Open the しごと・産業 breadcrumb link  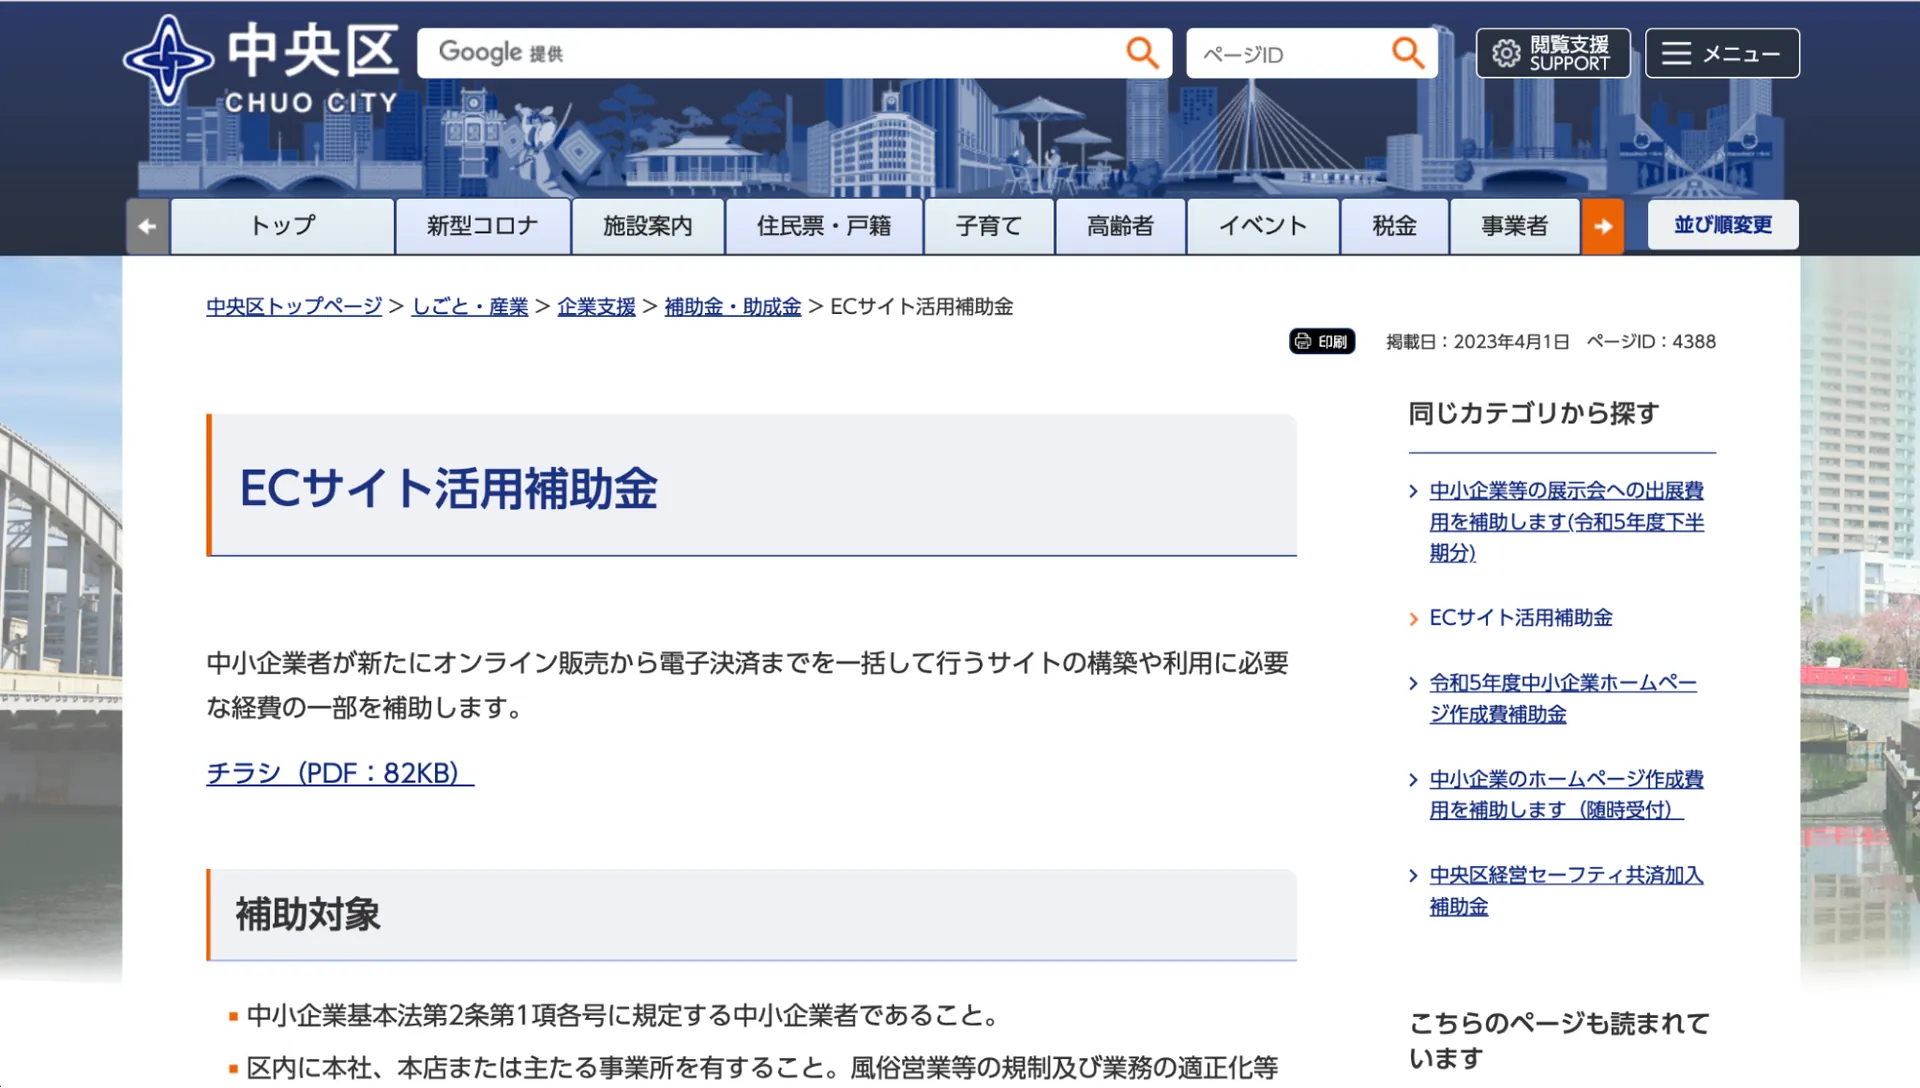point(470,307)
